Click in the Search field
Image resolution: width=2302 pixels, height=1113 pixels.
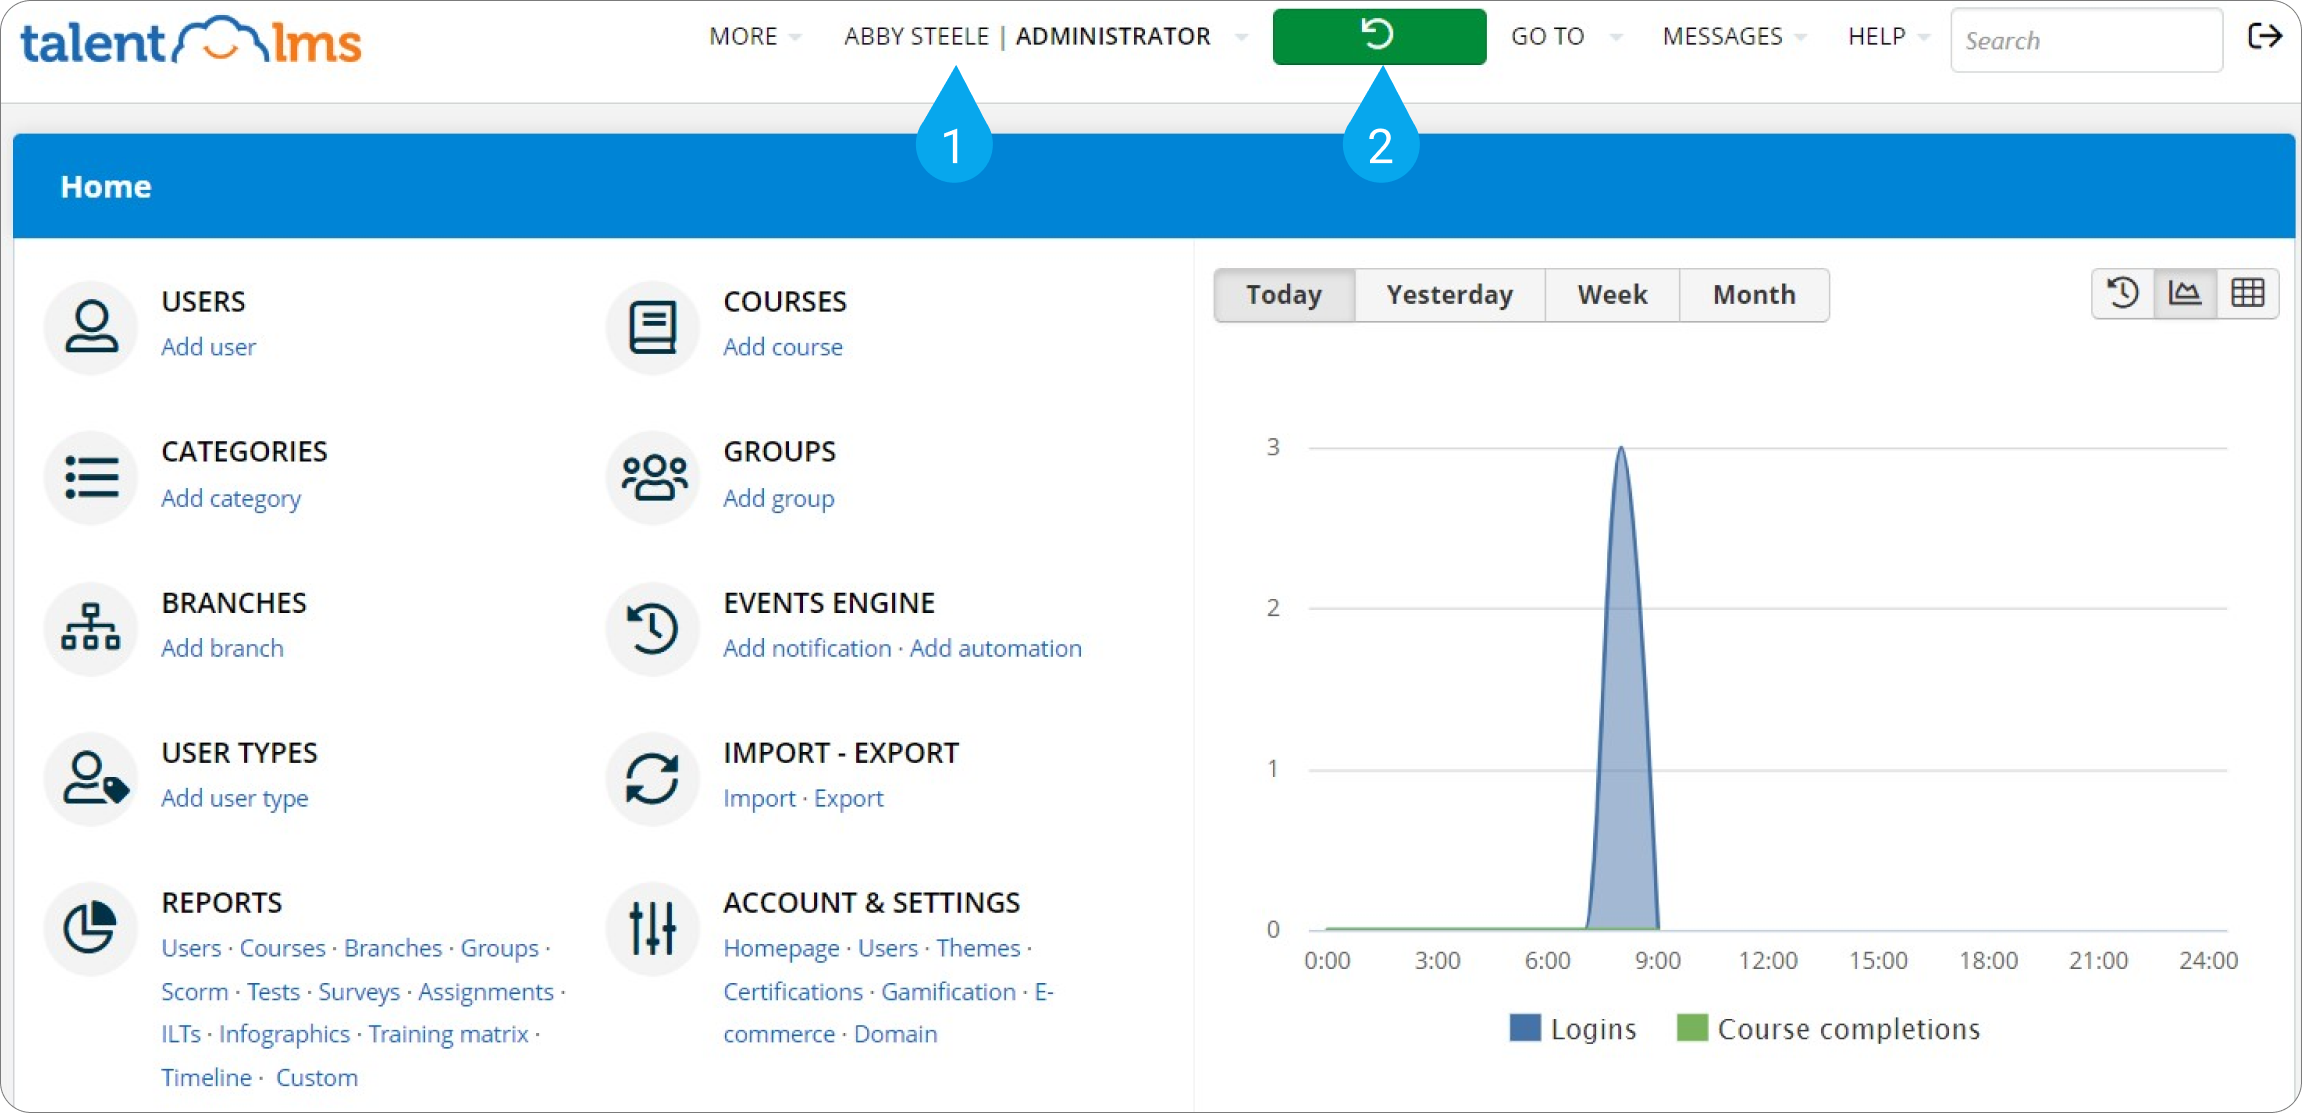tap(2087, 41)
